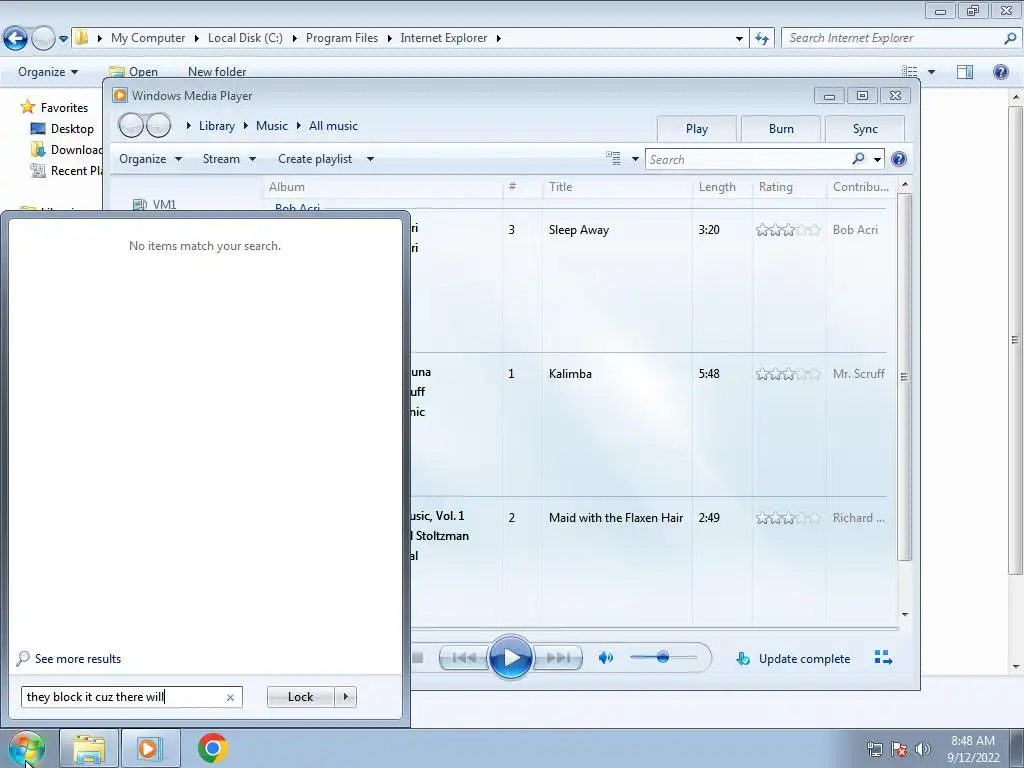Skip to the previous track
Viewport: 1024px width, 768px height.
464,658
